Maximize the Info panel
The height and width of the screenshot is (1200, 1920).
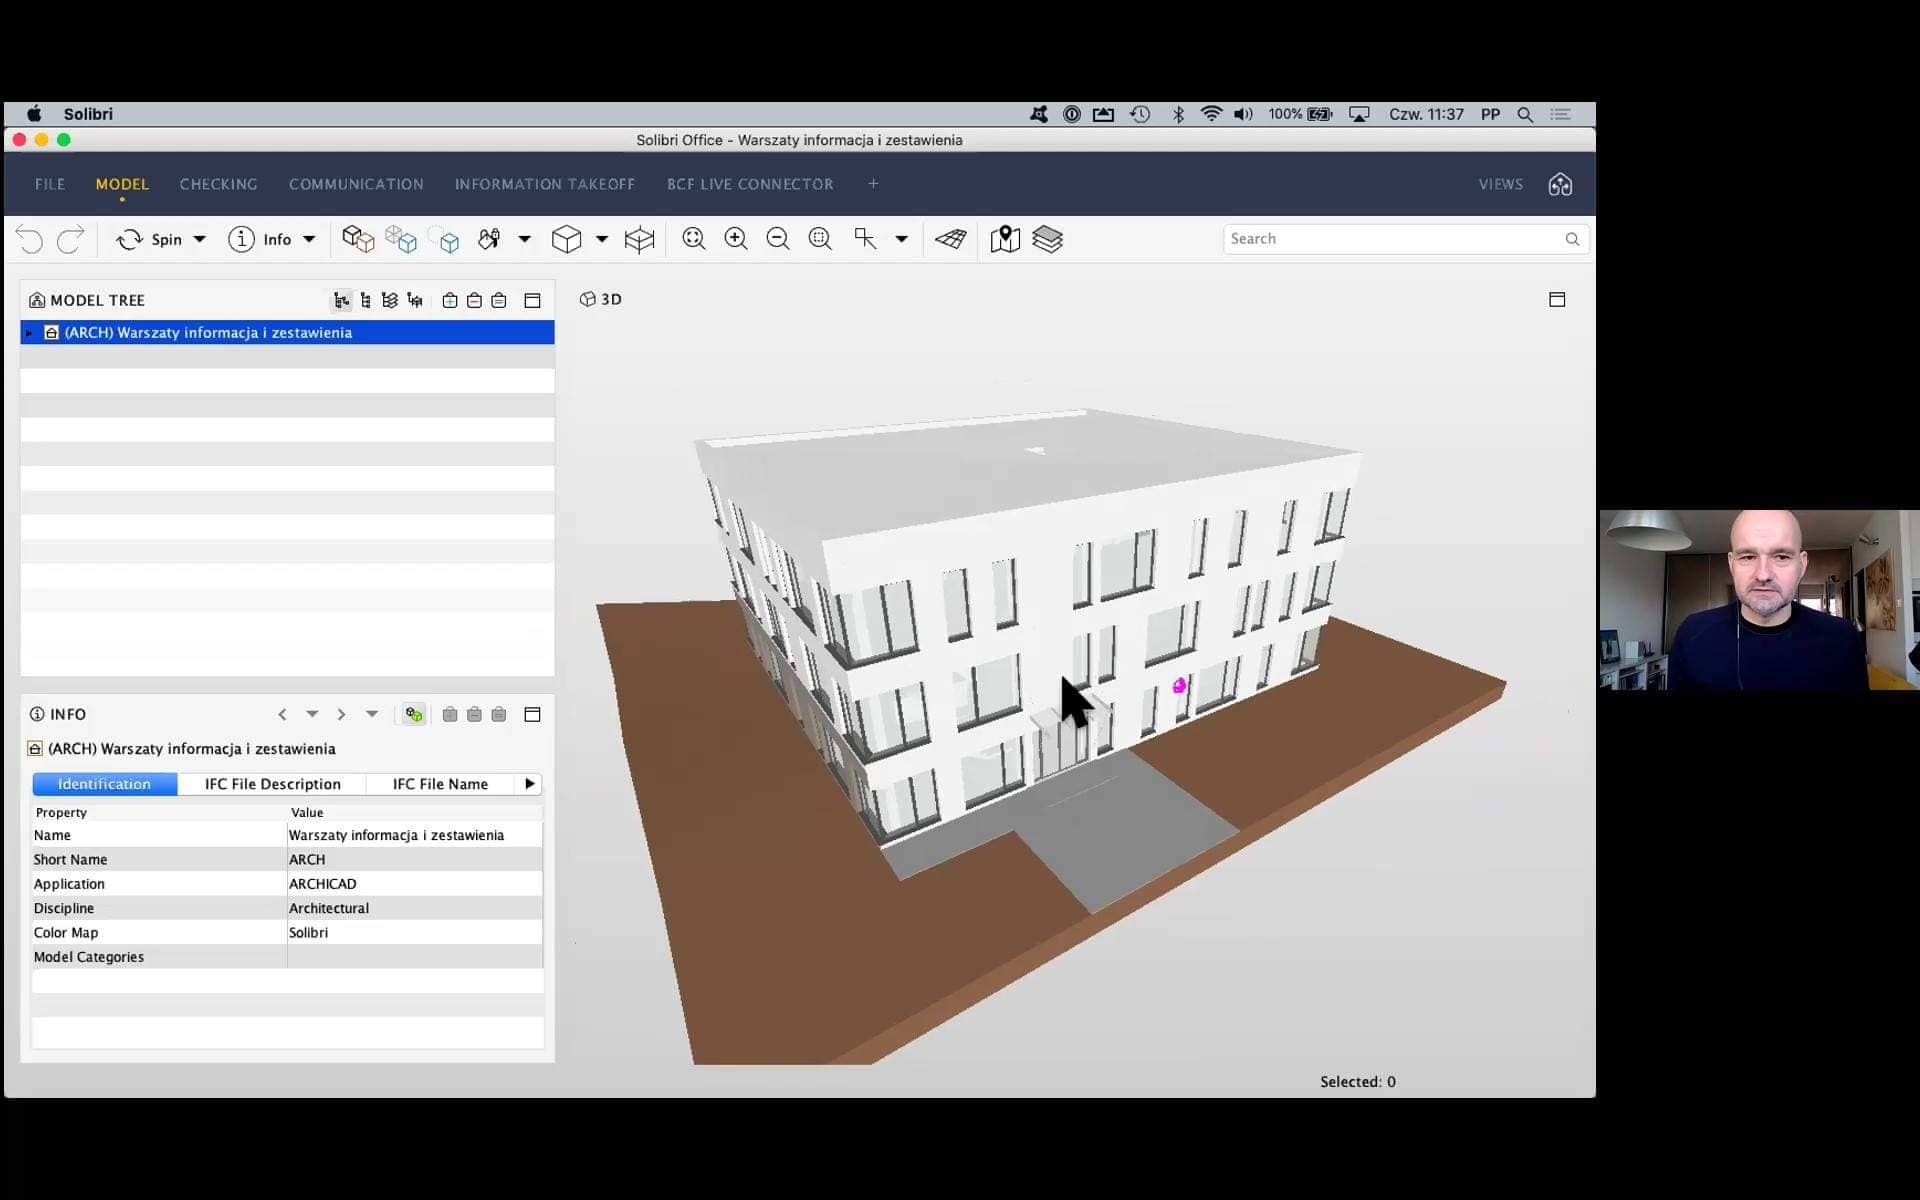(x=533, y=714)
